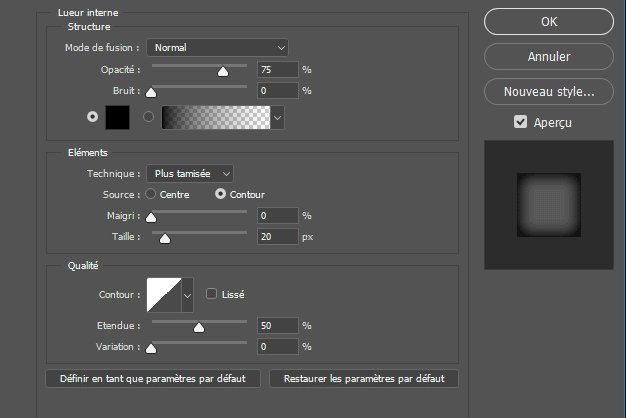Open the Mode de fusion dropdown
Image resolution: width=626 pixels, height=418 pixels.
coord(217,47)
